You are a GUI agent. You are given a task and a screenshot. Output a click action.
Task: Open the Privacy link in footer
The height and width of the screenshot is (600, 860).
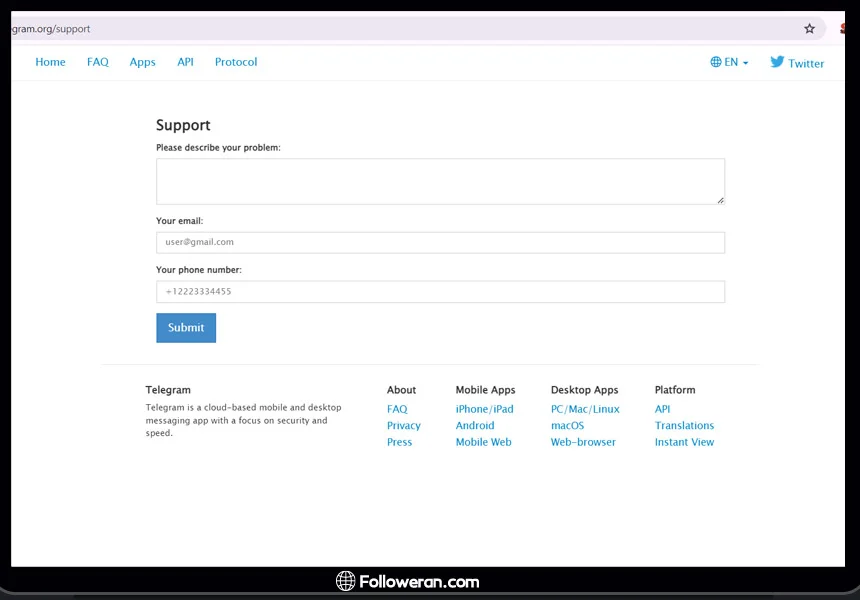(x=403, y=426)
